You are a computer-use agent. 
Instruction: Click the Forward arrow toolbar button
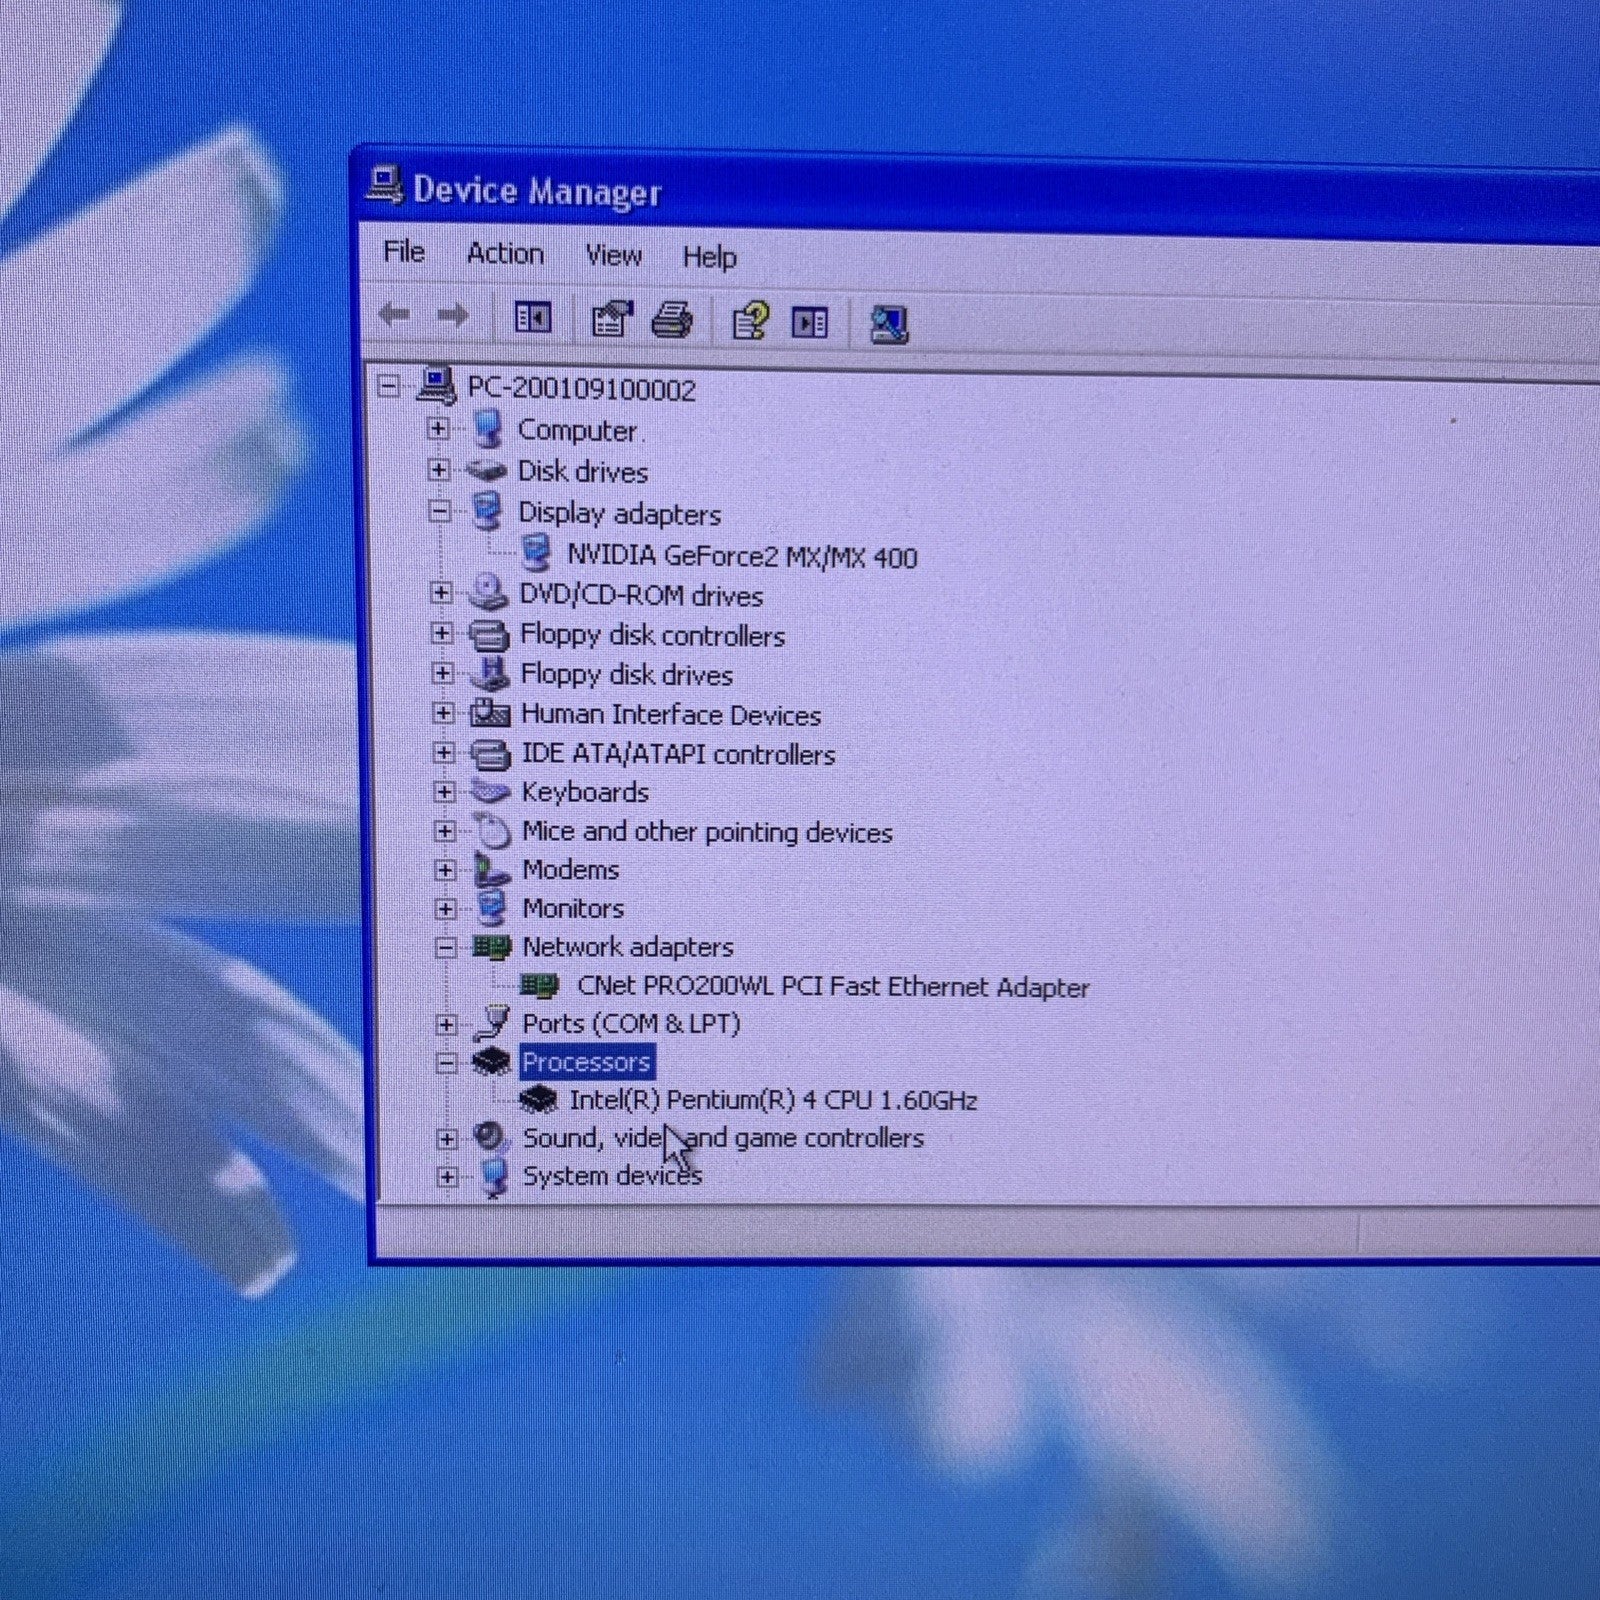click(452, 316)
